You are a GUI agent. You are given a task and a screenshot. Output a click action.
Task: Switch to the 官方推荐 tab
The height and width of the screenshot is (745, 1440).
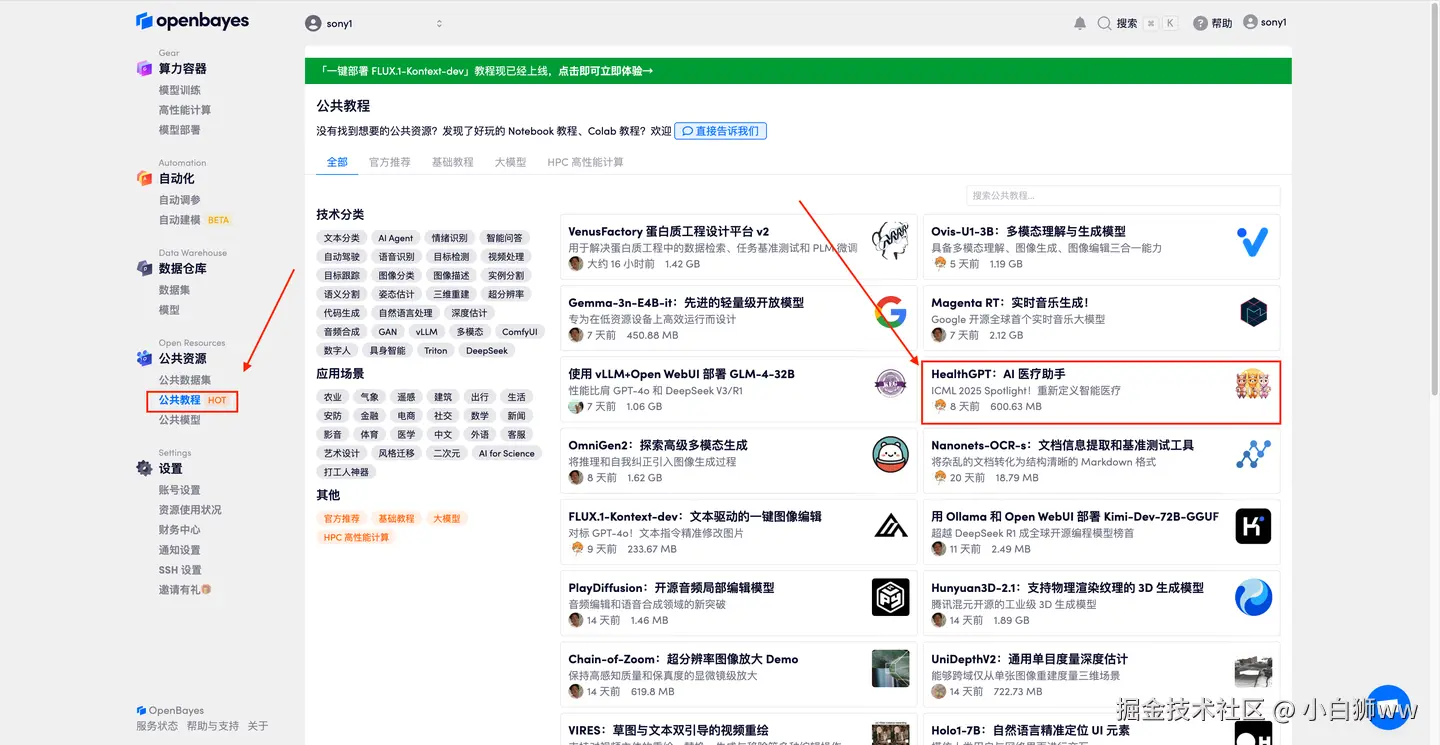coord(390,162)
